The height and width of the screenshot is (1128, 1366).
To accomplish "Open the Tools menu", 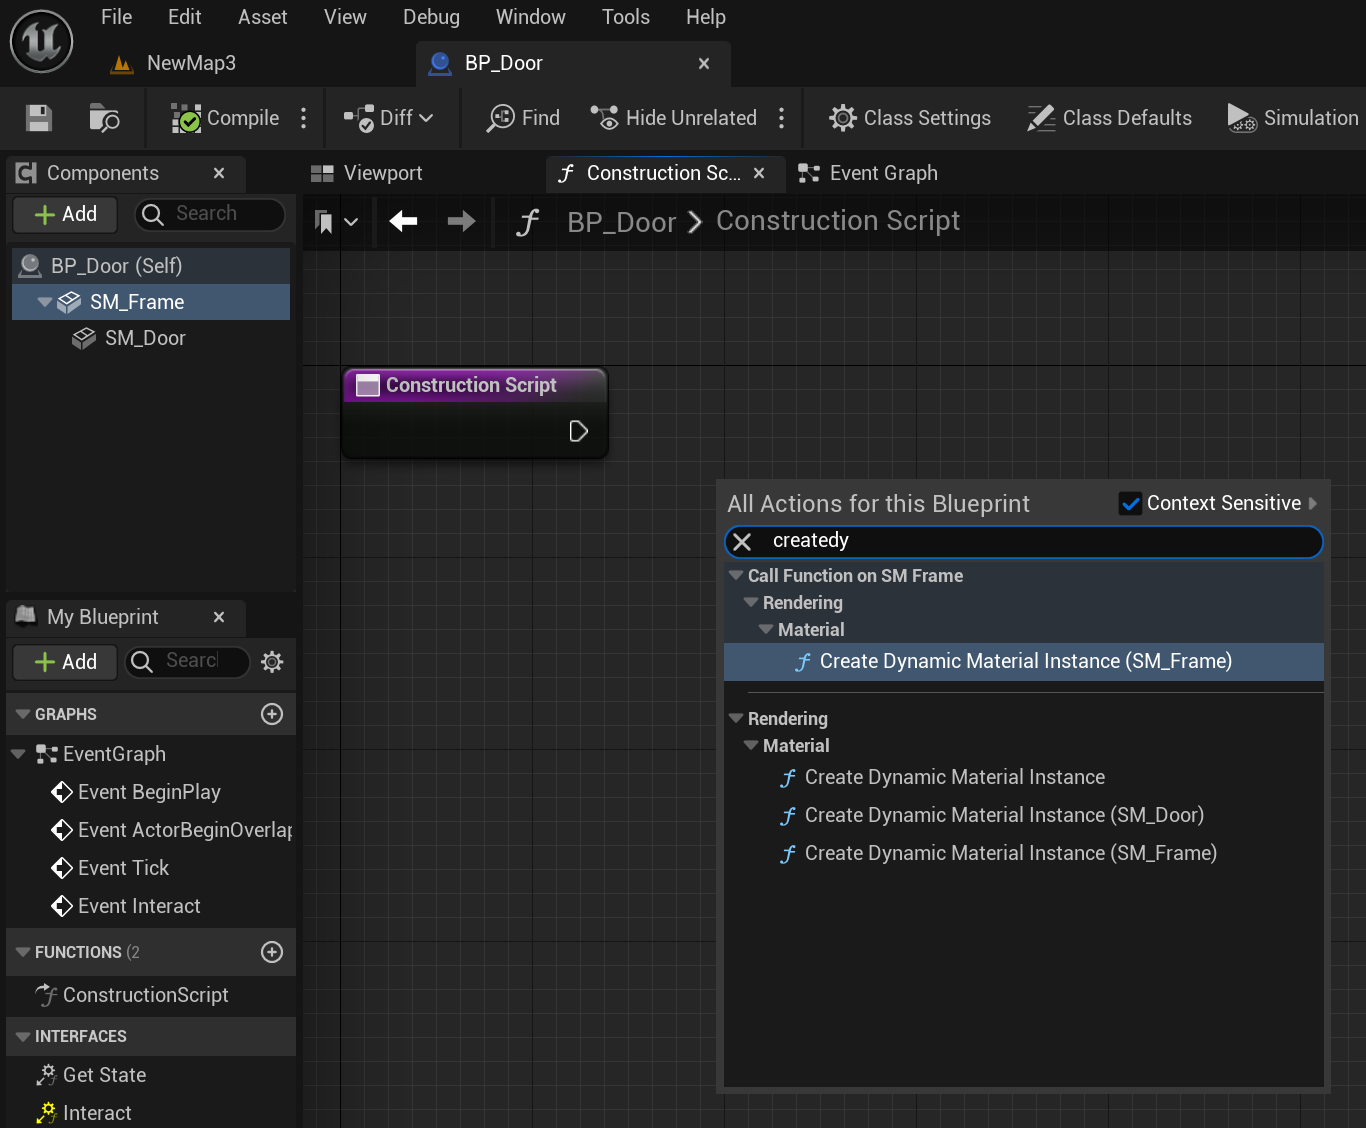I will tap(626, 17).
